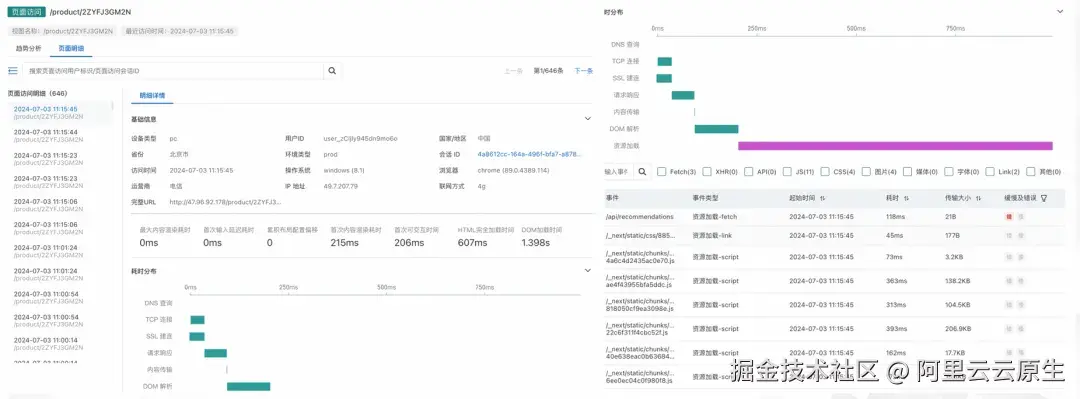1080x399 pixels.
Task: Click the 607ms HTML完全加载时间 value
Action: pos(471,243)
